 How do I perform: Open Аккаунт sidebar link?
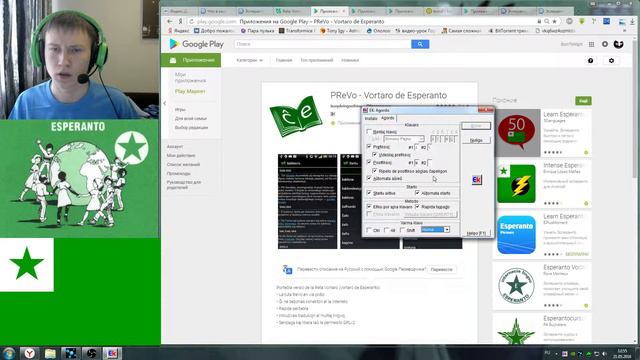[175, 146]
